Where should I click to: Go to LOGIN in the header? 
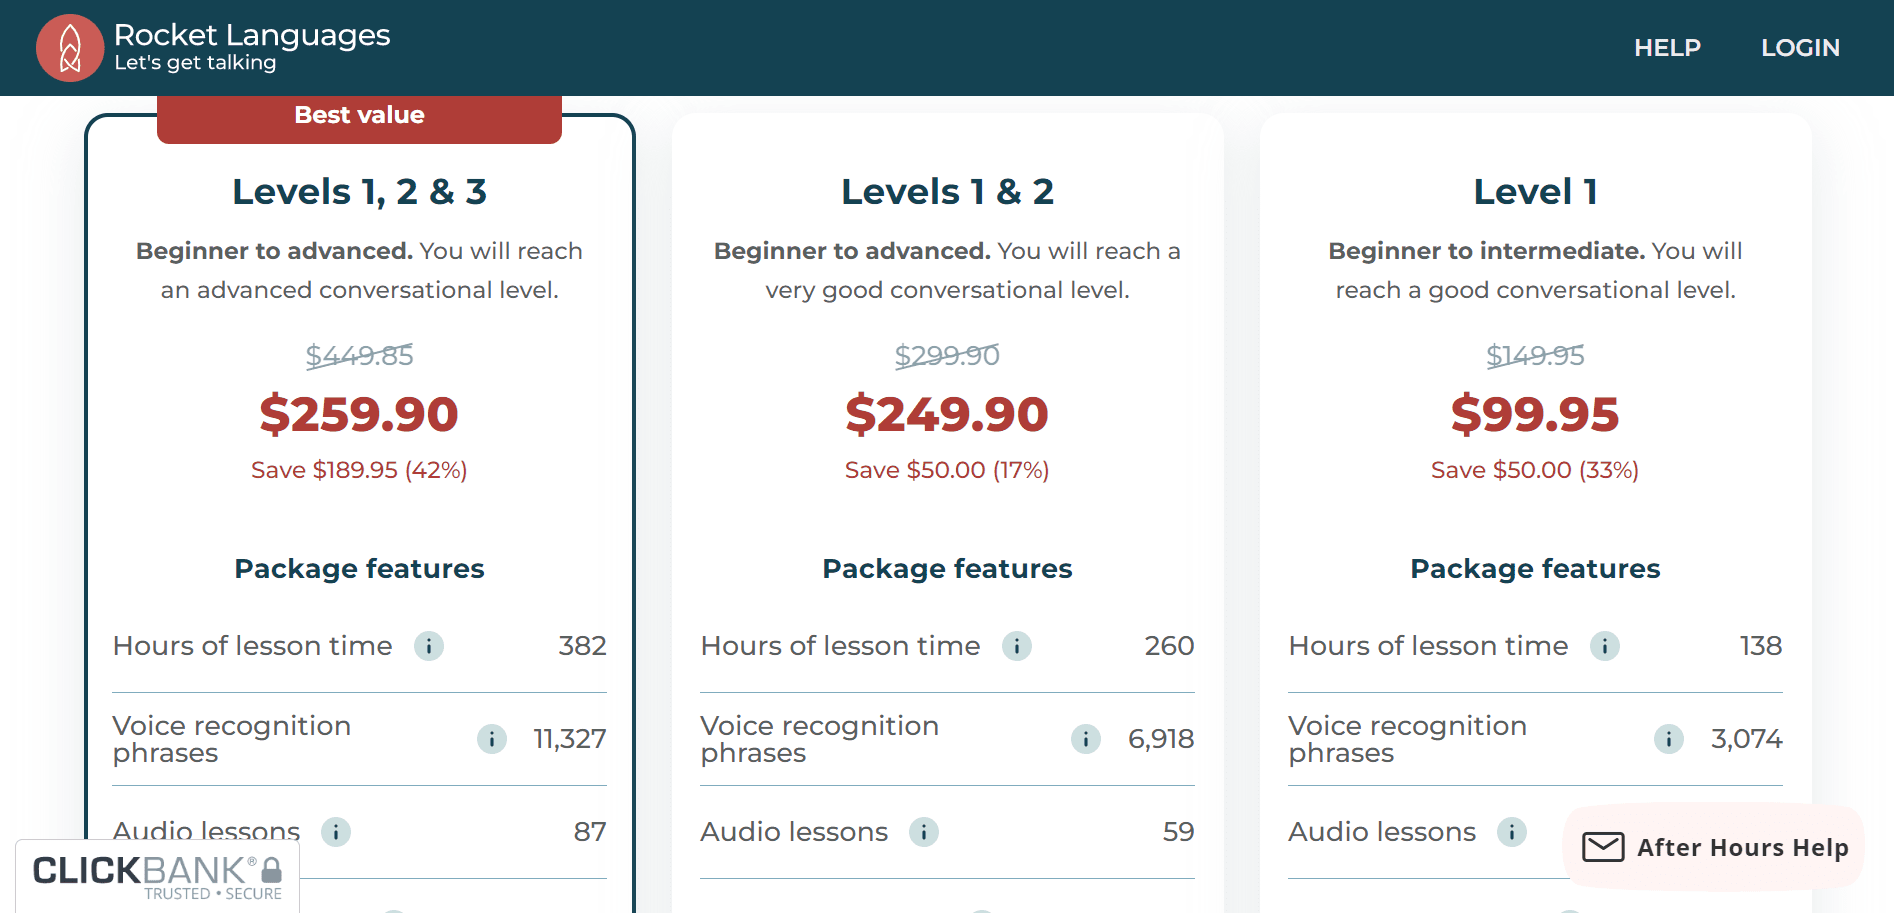[1800, 48]
